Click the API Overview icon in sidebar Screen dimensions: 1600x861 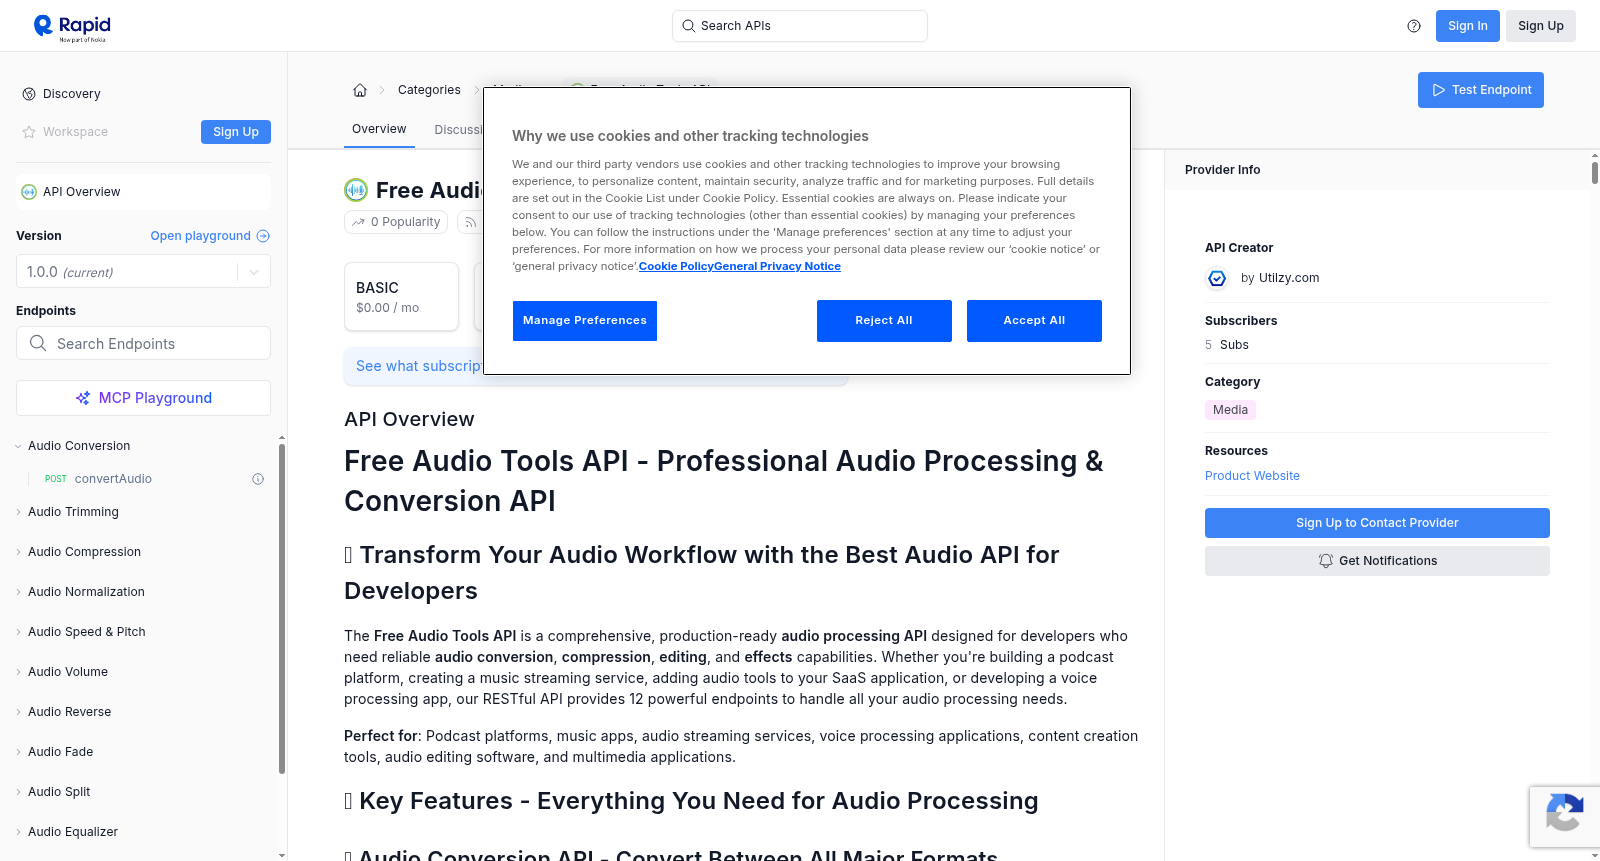[29, 192]
